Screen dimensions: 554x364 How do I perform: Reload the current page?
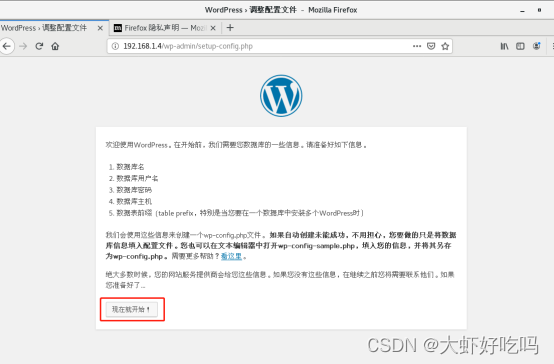(39, 46)
